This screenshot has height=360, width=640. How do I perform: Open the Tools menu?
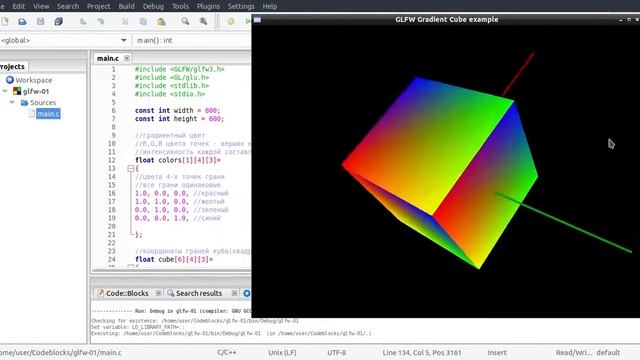pyautogui.click(x=180, y=6)
